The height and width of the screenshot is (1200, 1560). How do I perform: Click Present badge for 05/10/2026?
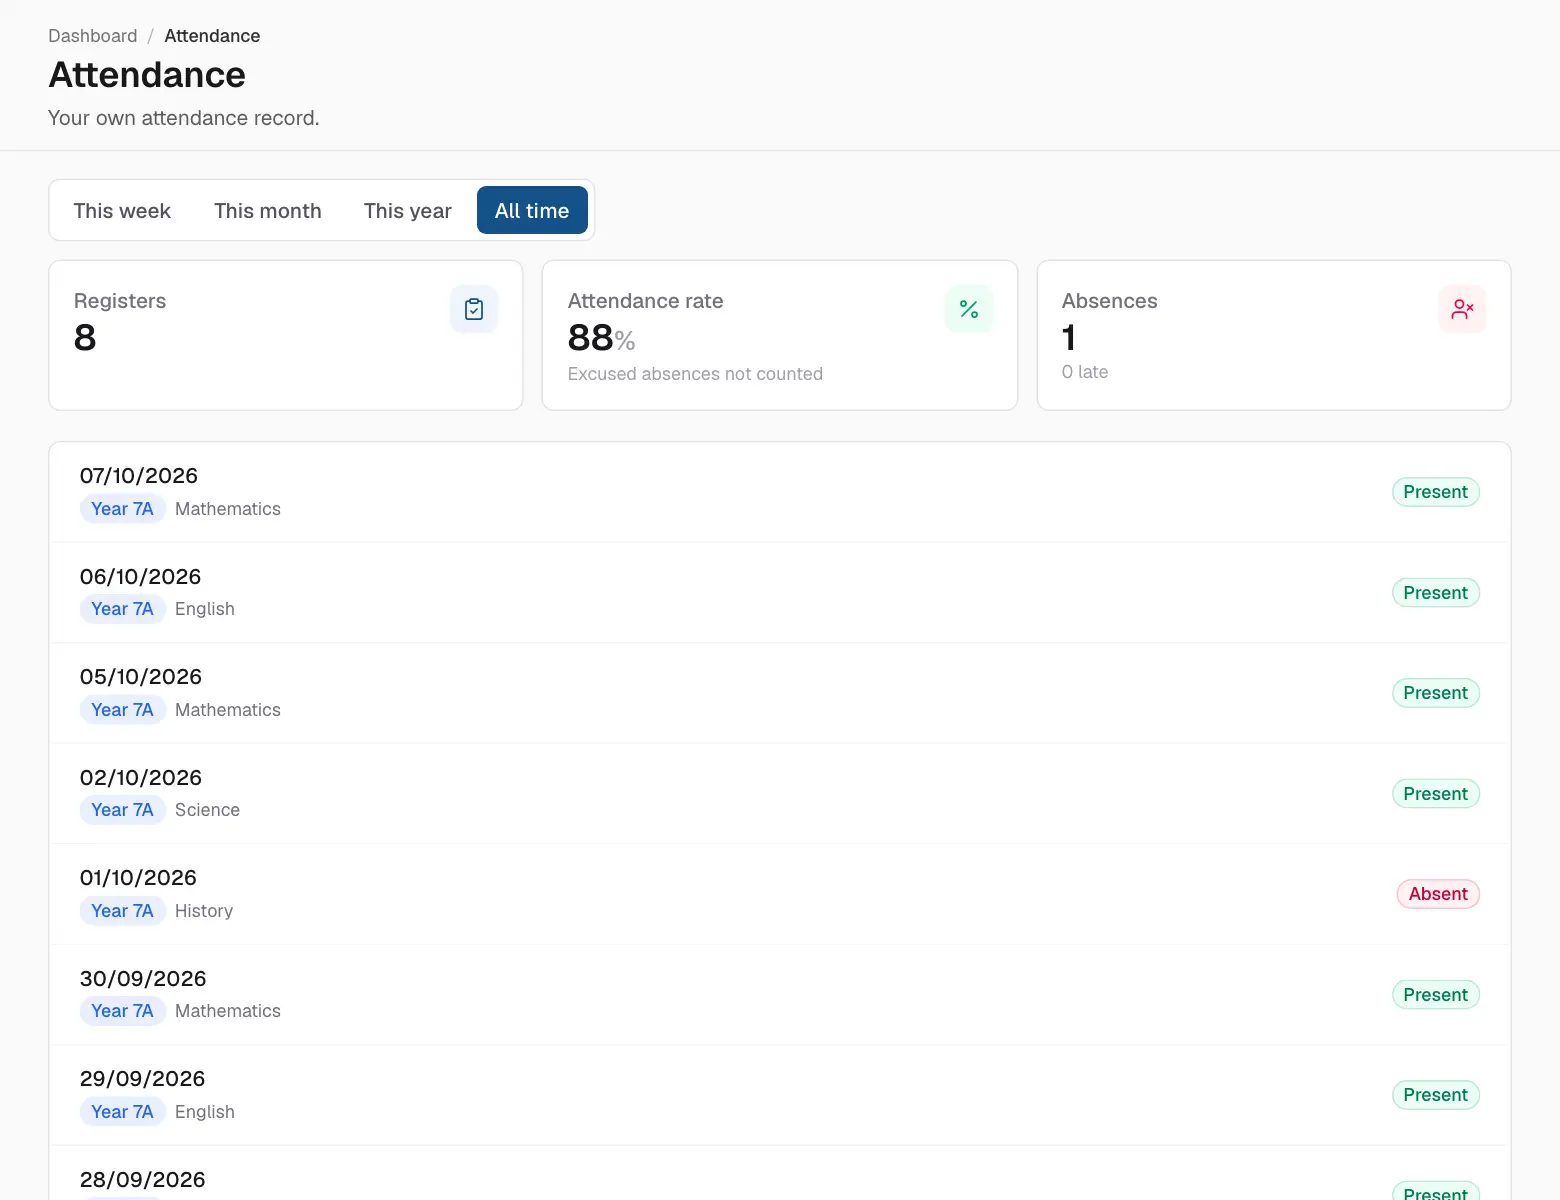pyautogui.click(x=1435, y=693)
